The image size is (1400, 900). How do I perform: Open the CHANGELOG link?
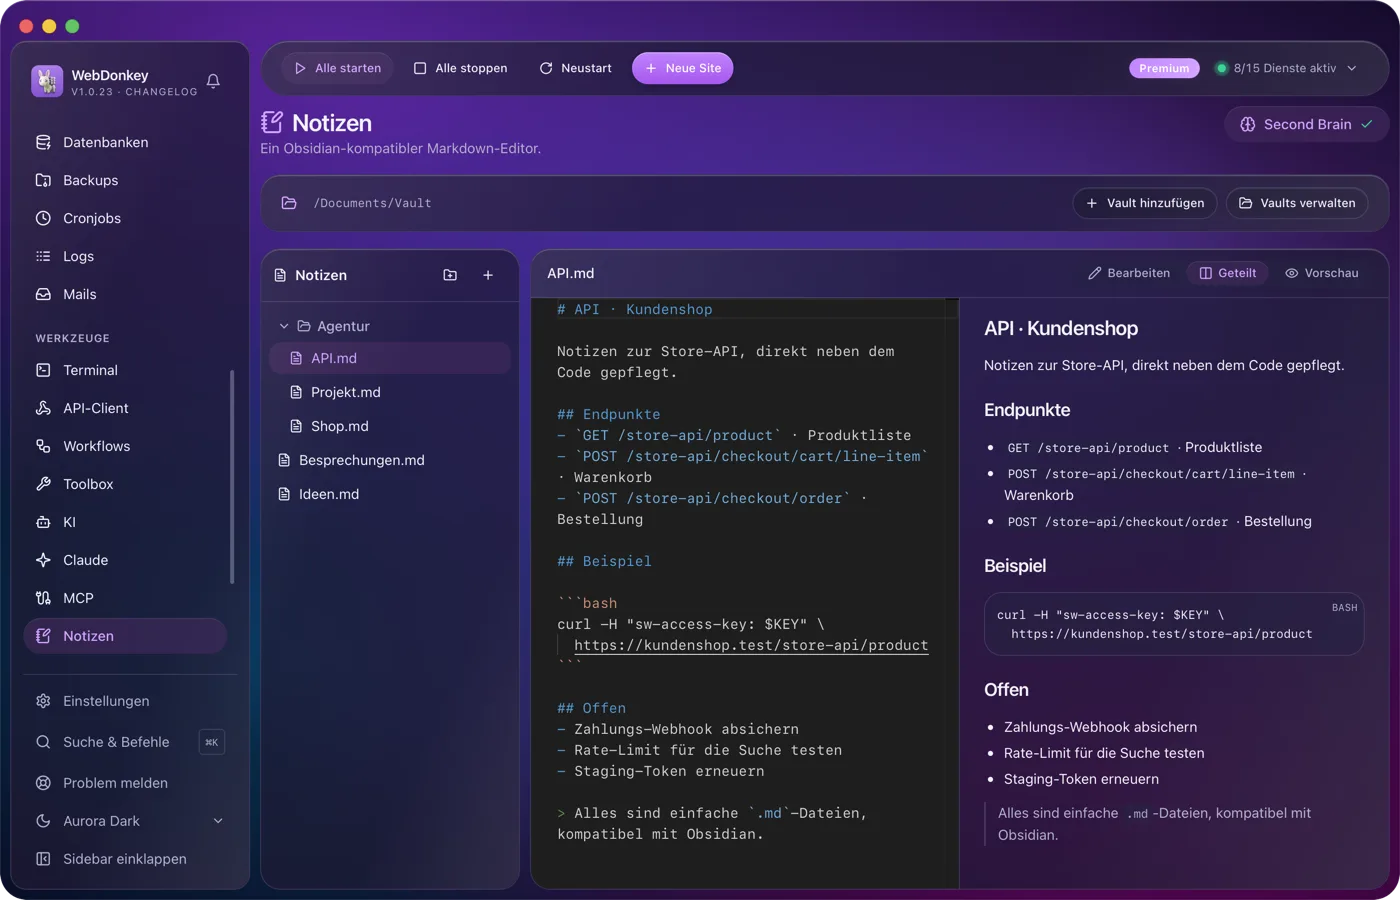coord(161,92)
